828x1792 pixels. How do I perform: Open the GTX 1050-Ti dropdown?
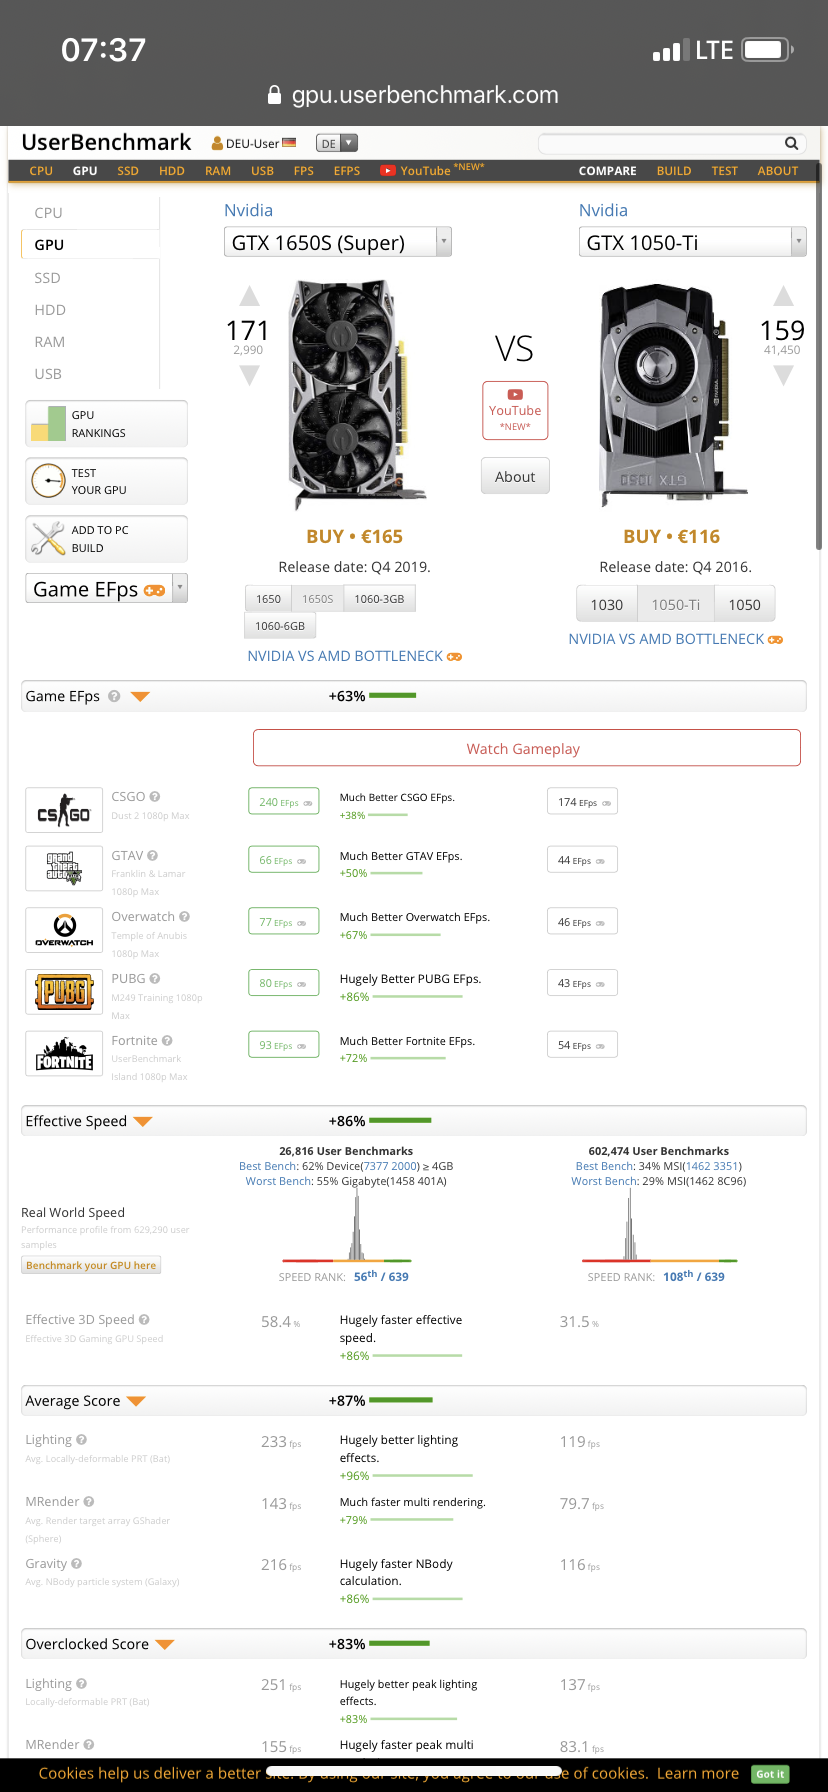tap(692, 242)
